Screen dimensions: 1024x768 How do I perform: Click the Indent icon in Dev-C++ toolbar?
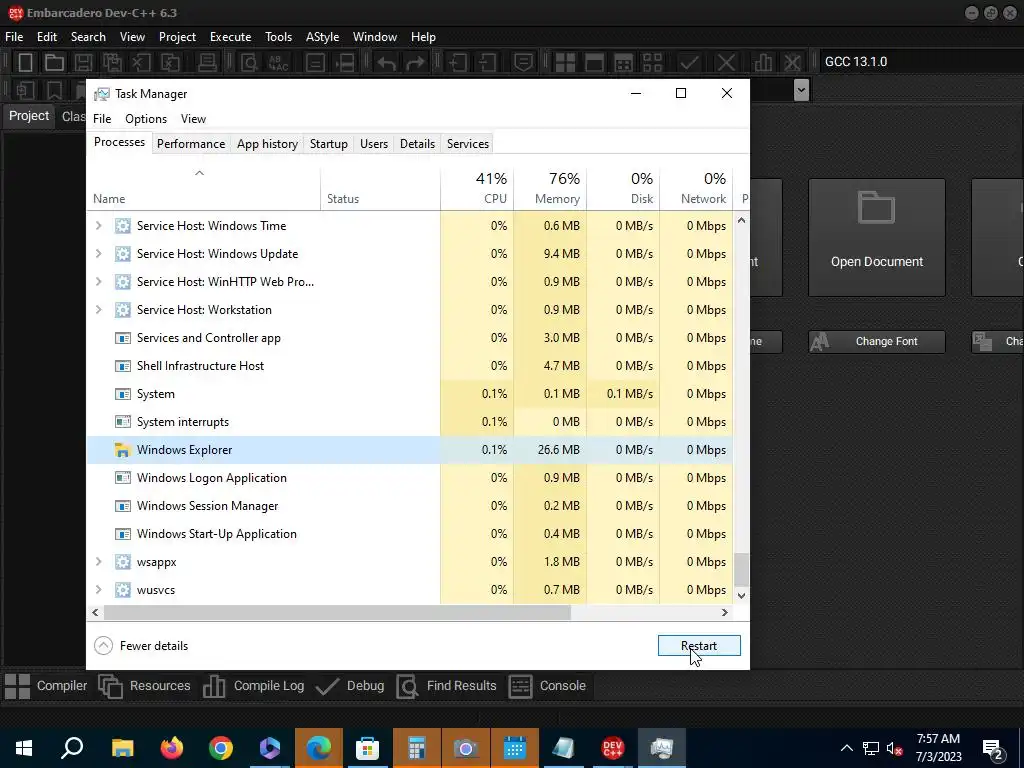[458, 62]
